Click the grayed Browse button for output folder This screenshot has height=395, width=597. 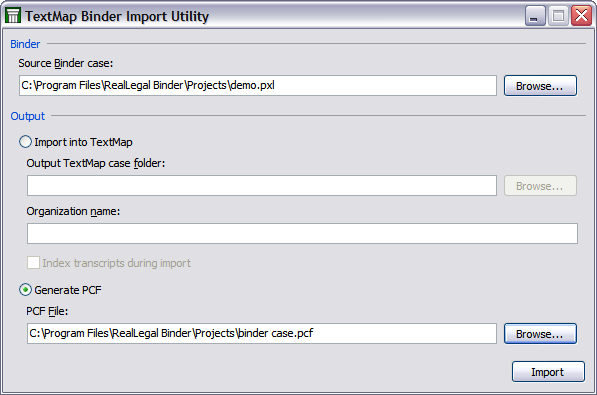[x=540, y=186]
